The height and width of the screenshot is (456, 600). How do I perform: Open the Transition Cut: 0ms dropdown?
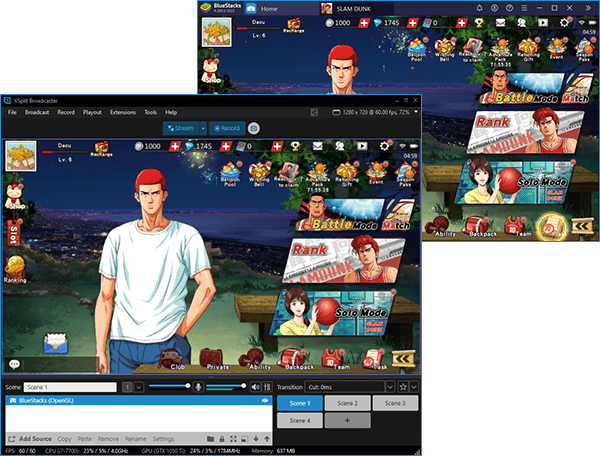pos(349,387)
